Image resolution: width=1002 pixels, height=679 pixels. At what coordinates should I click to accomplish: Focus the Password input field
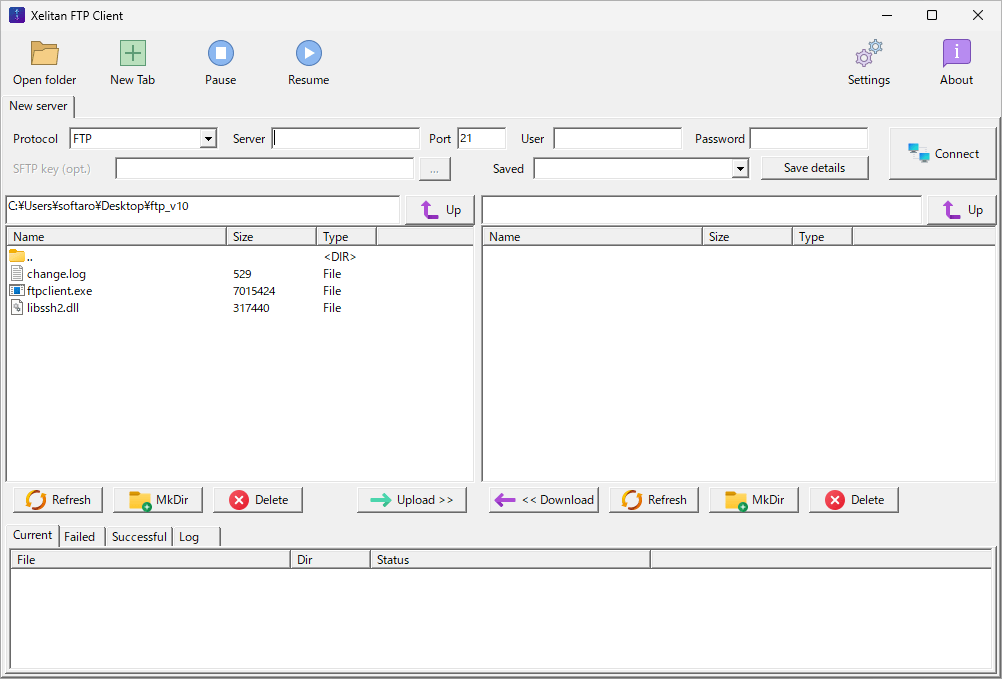click(809, 139)
